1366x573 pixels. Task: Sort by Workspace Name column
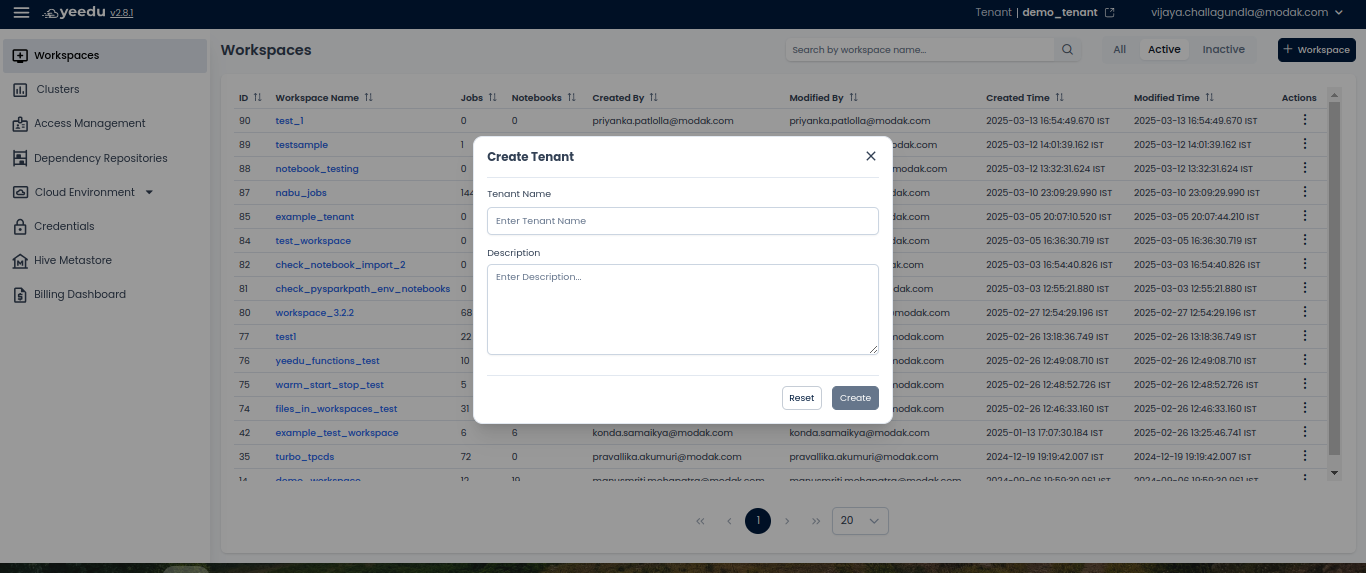368,98
